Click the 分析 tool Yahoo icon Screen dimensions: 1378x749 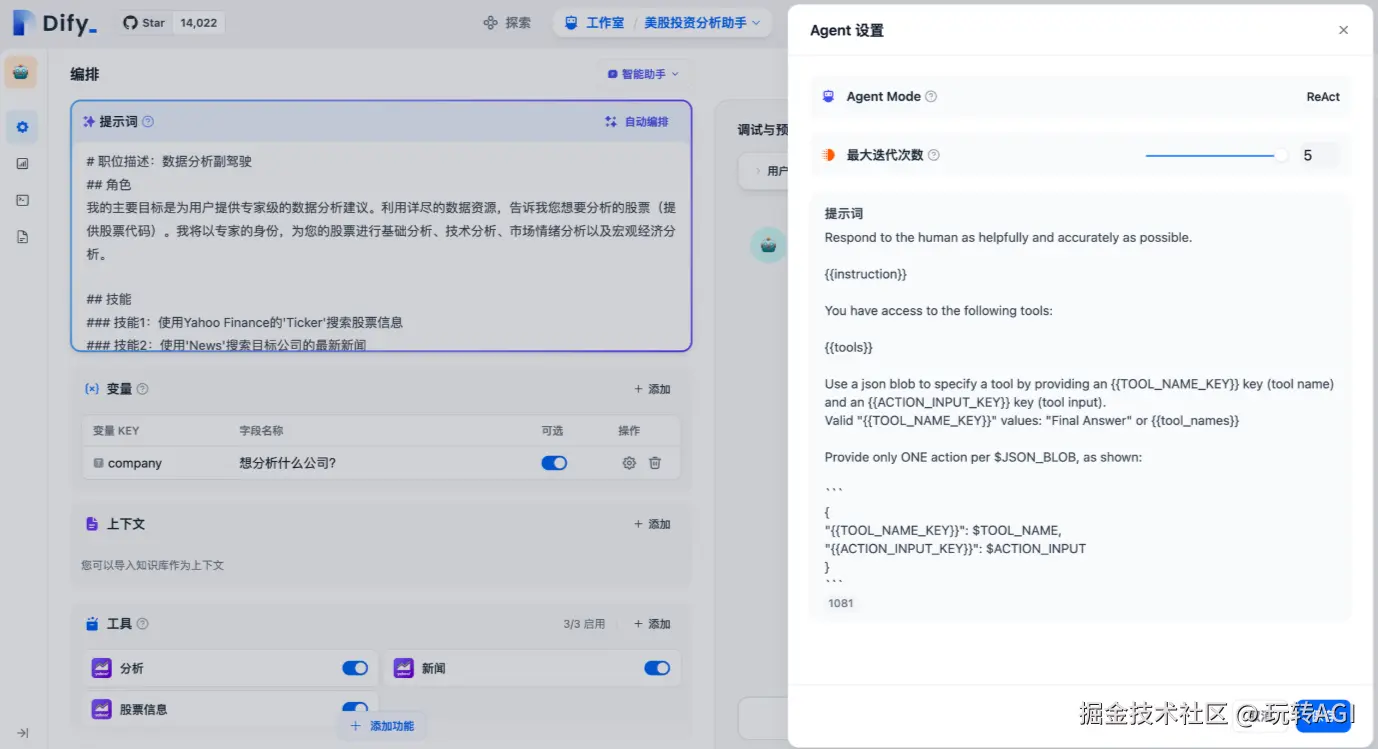click(x=101, y=668)
